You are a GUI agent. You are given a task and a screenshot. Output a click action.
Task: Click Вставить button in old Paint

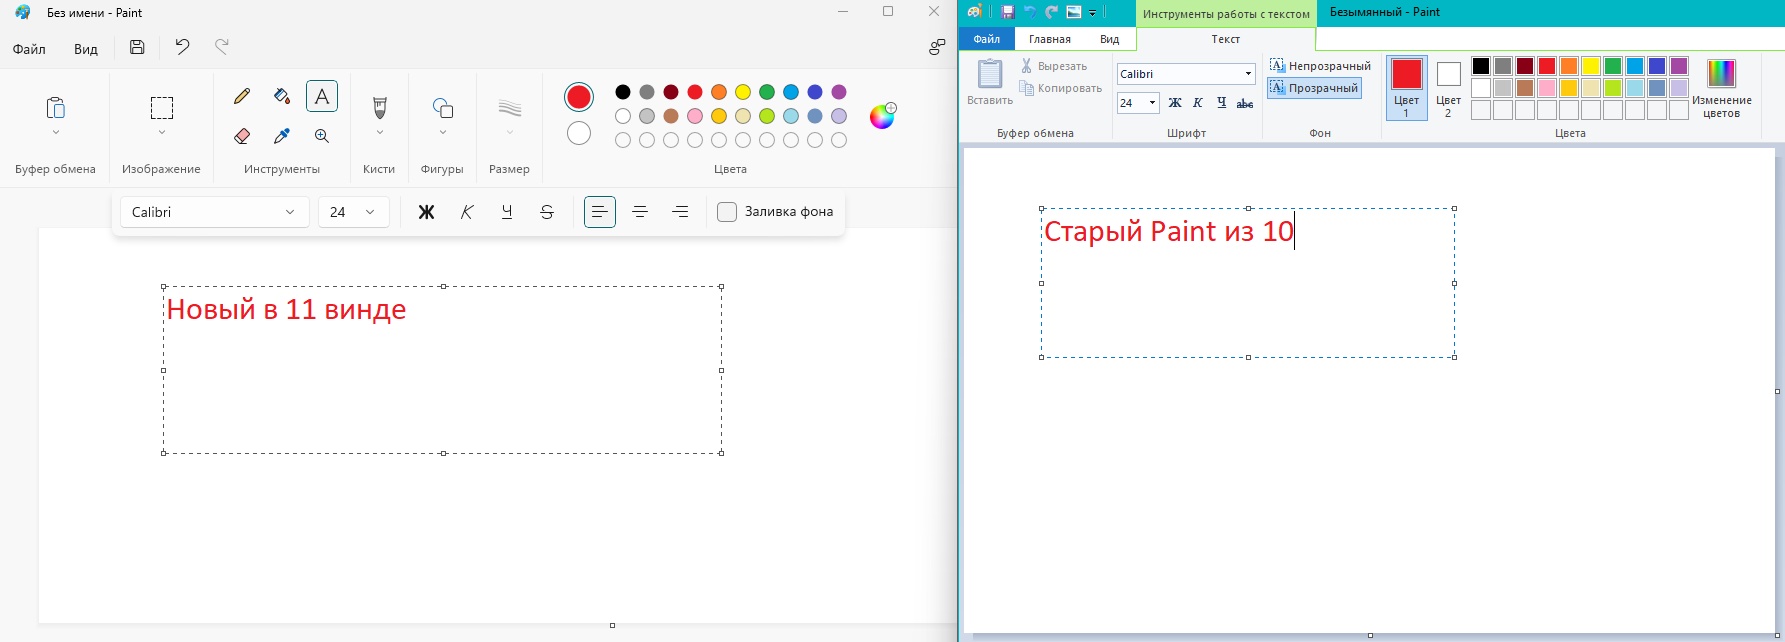click(x=990, y=82)
